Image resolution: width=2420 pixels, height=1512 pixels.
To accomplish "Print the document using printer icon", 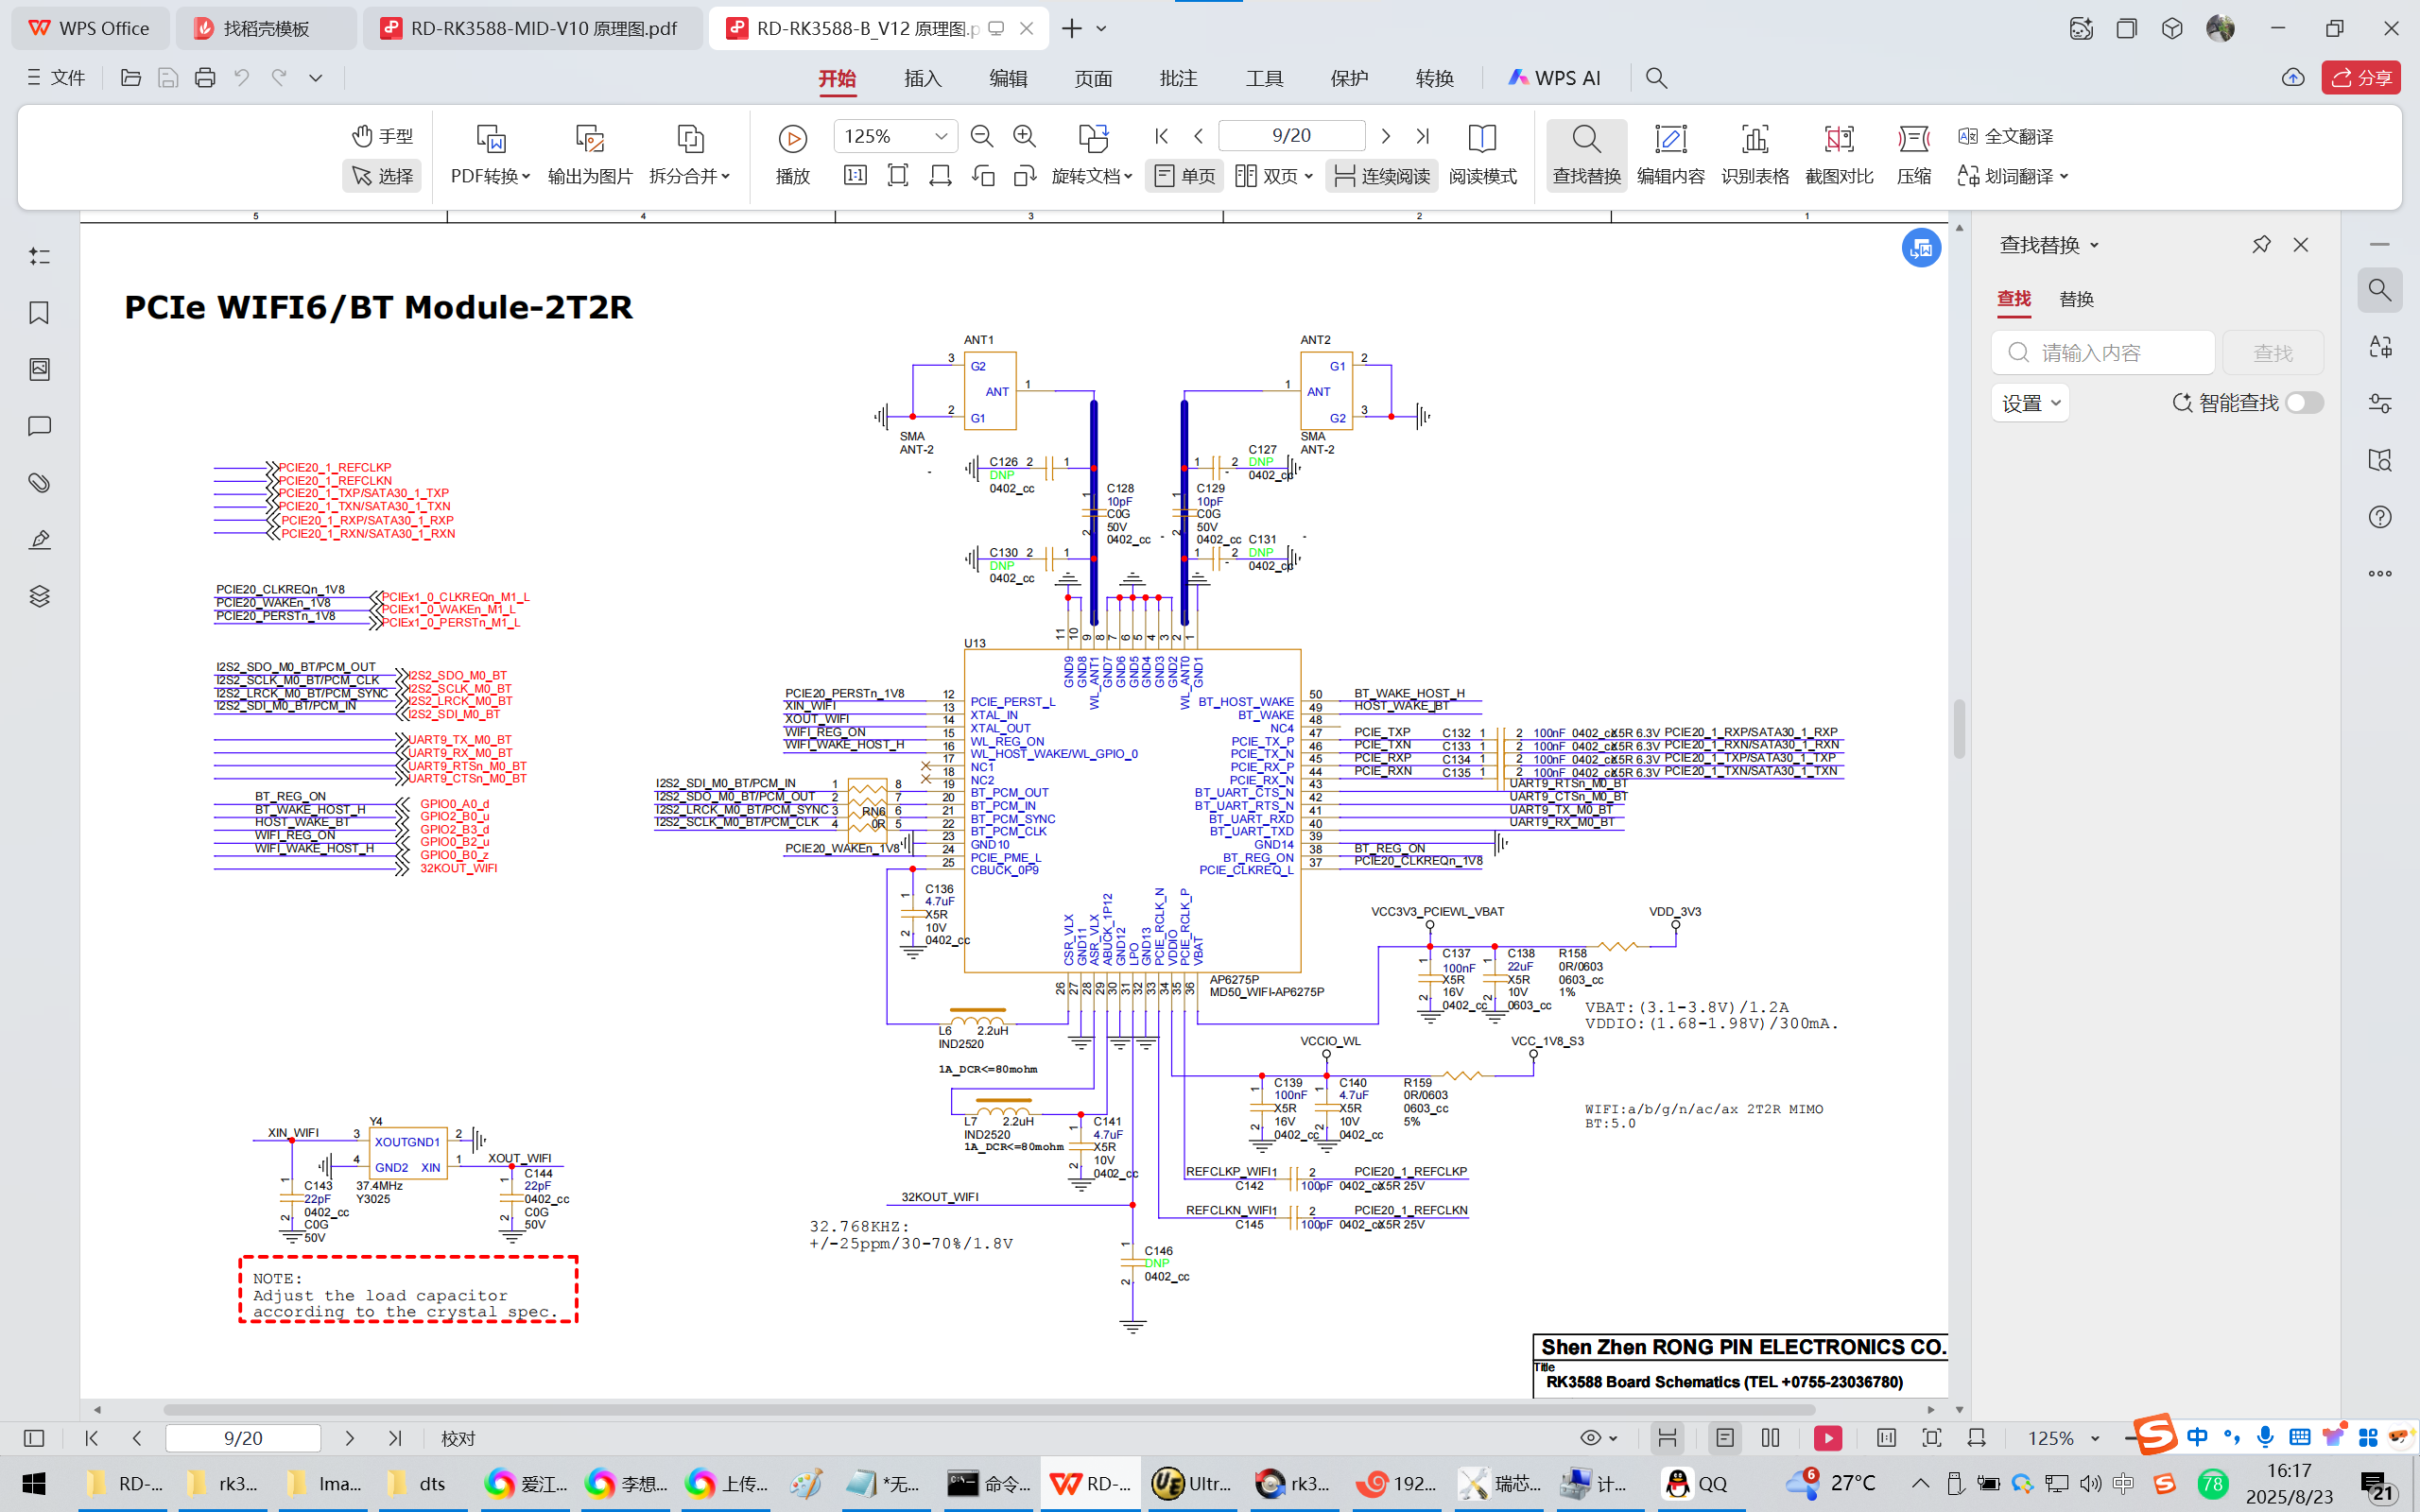I will [205, 77].
